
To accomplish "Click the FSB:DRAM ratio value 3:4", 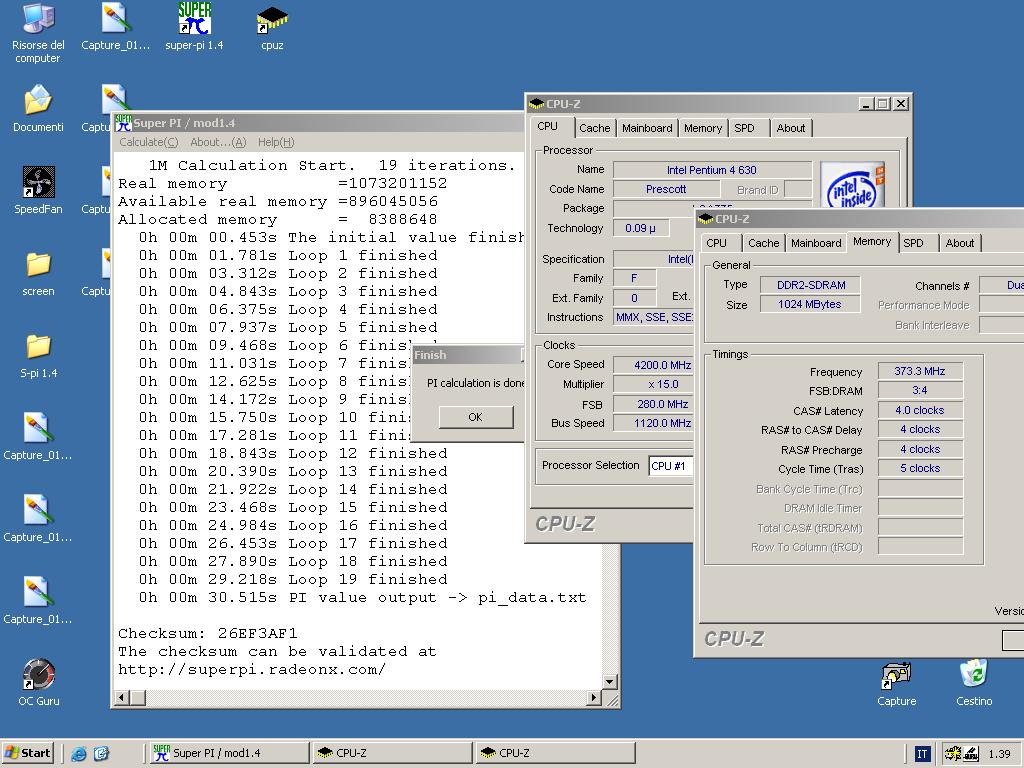I will tap(920, 391).
